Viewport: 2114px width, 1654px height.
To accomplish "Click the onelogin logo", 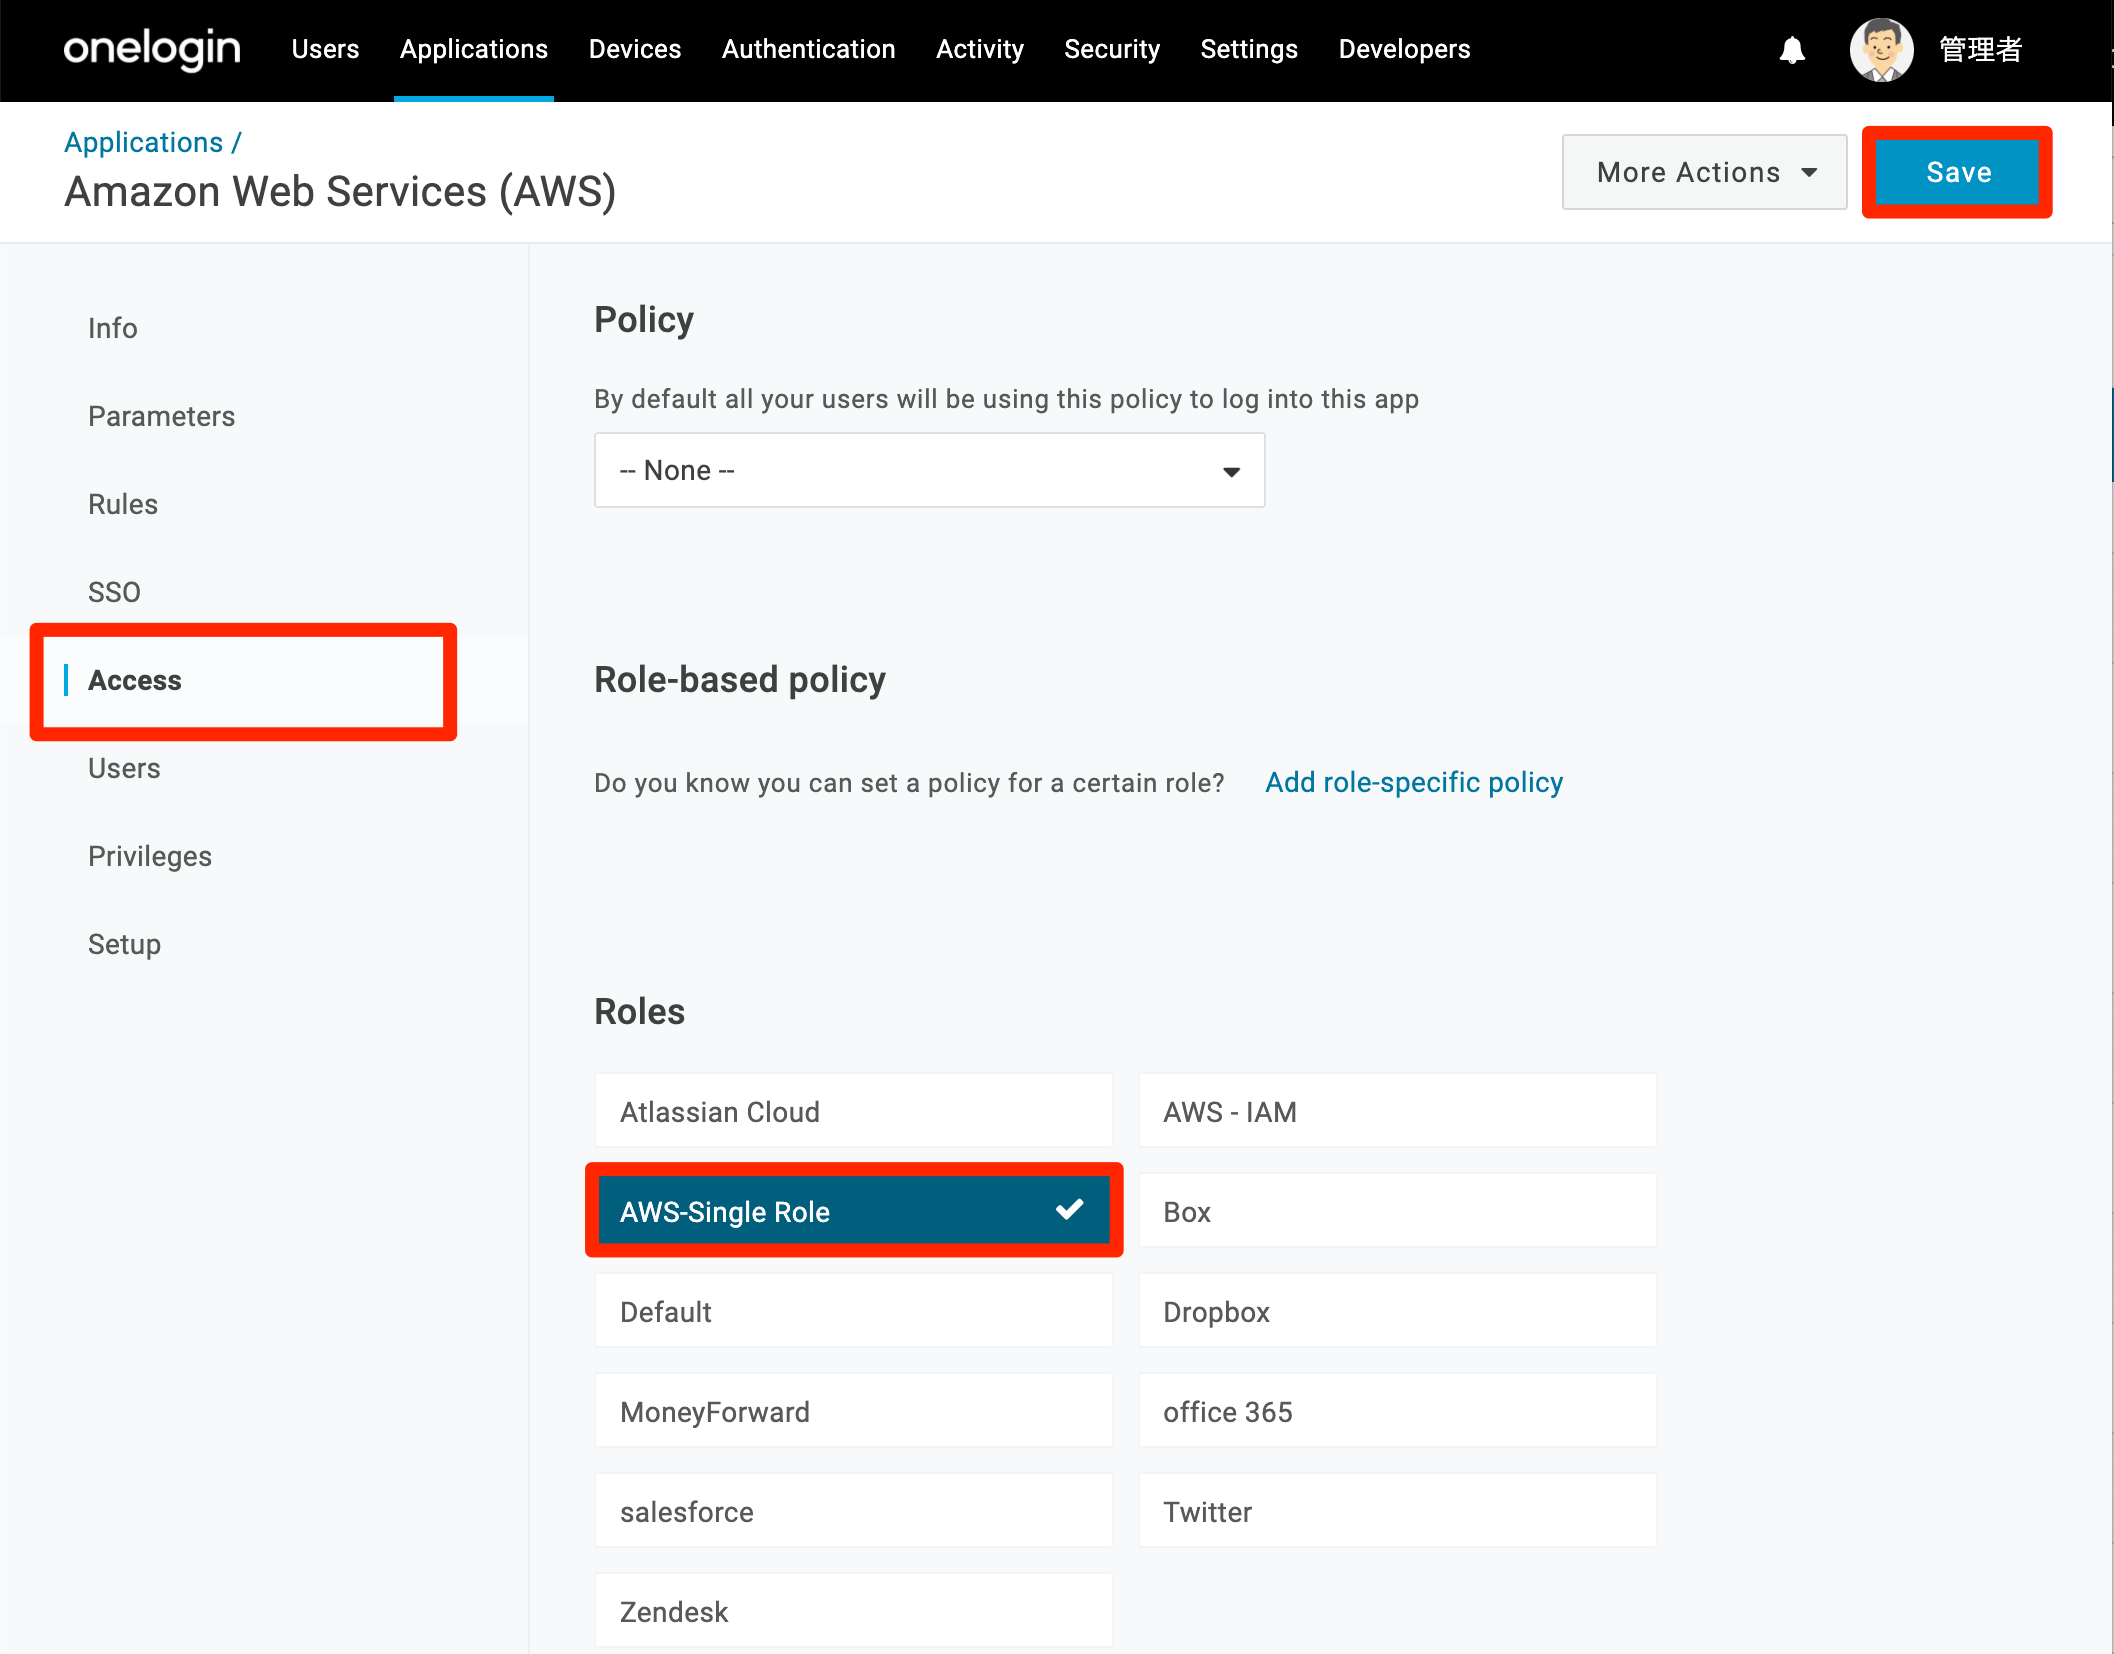I will (x=152, y=49).
